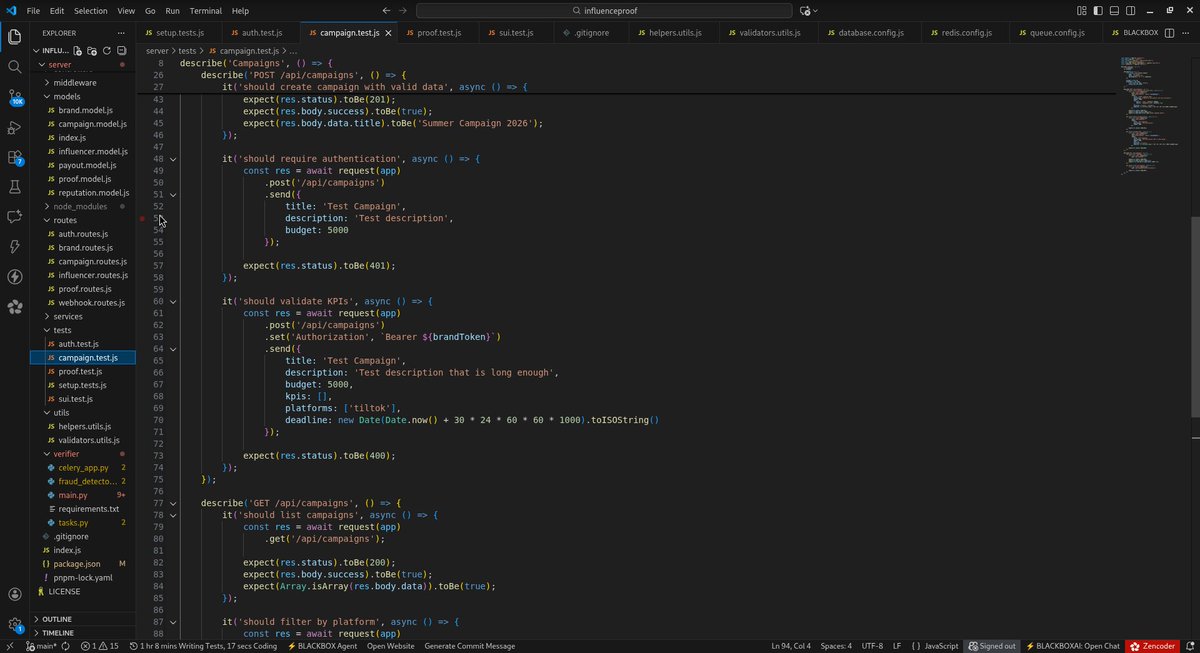Click New File icon in Explorer header
Screen dimensions: 1200x653
pyautogui.click(x=78, y=50)
